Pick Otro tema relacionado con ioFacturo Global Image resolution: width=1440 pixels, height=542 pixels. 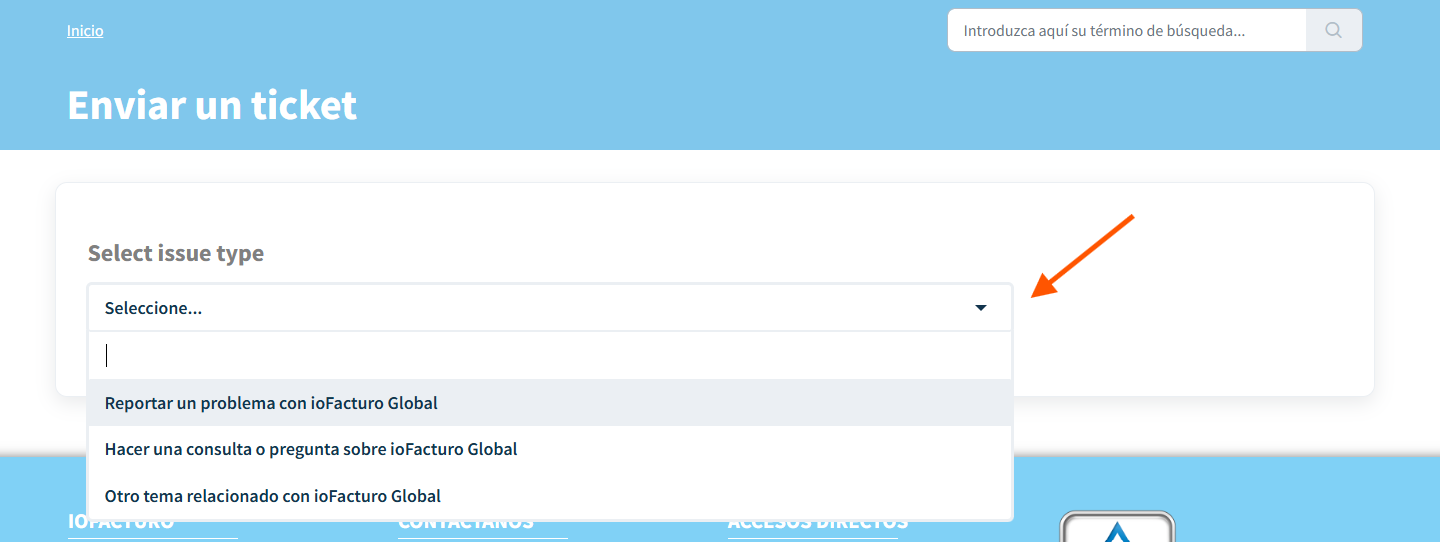coord(550,496)
